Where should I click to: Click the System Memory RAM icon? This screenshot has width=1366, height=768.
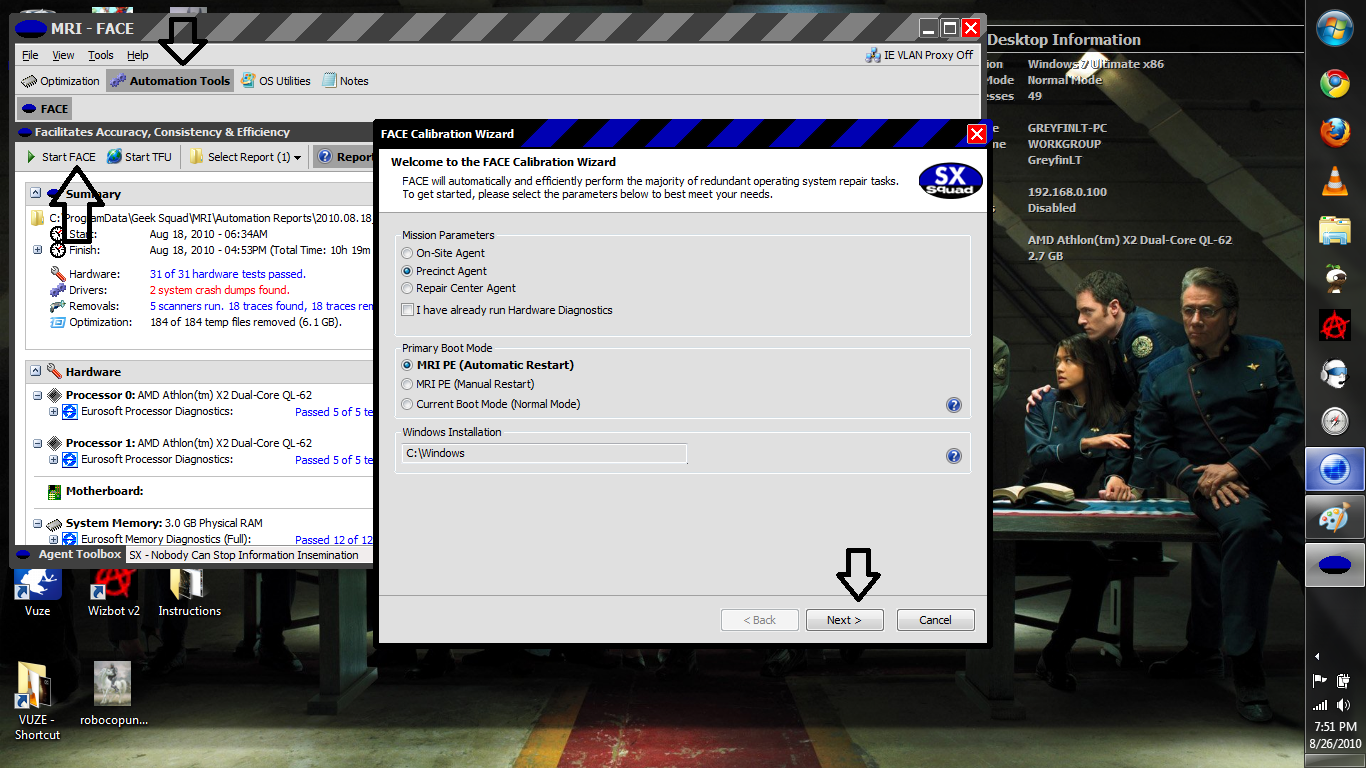pyautogui.click(x=54, y=523)
